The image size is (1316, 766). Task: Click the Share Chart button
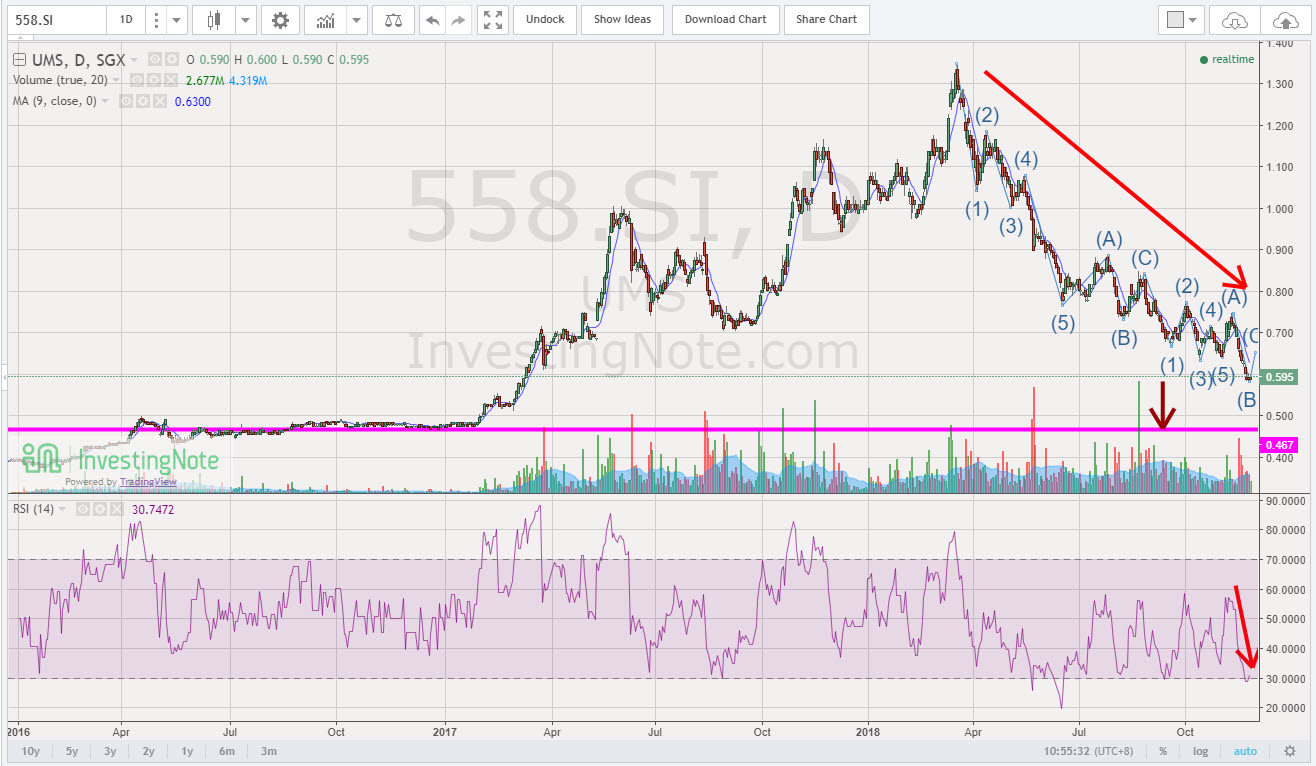[826, 19]
